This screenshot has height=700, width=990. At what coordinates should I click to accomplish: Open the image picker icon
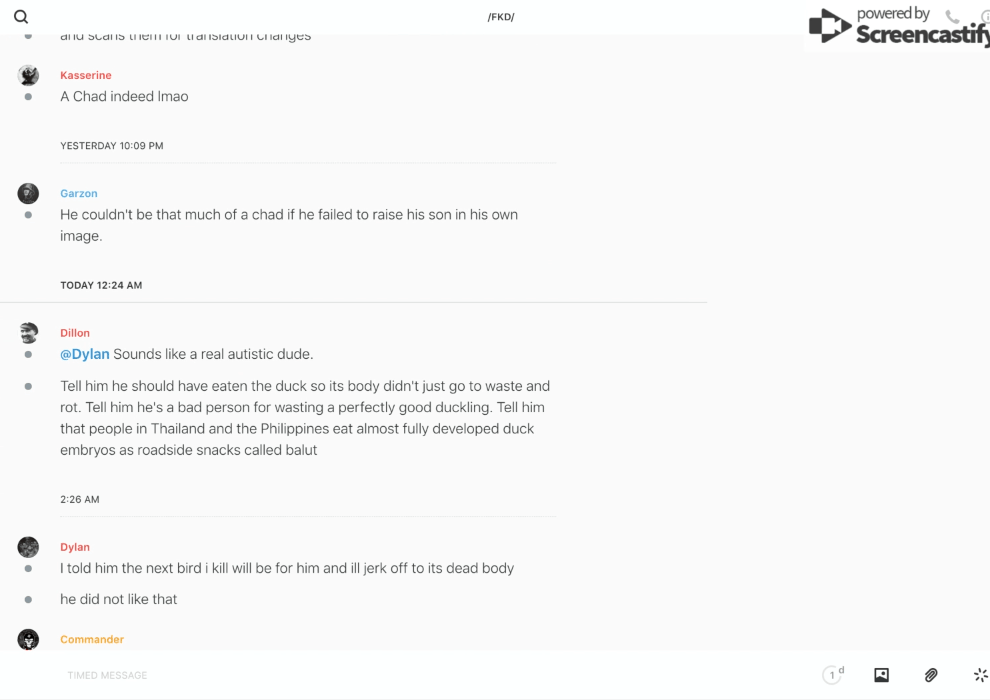tap(881, 675)
